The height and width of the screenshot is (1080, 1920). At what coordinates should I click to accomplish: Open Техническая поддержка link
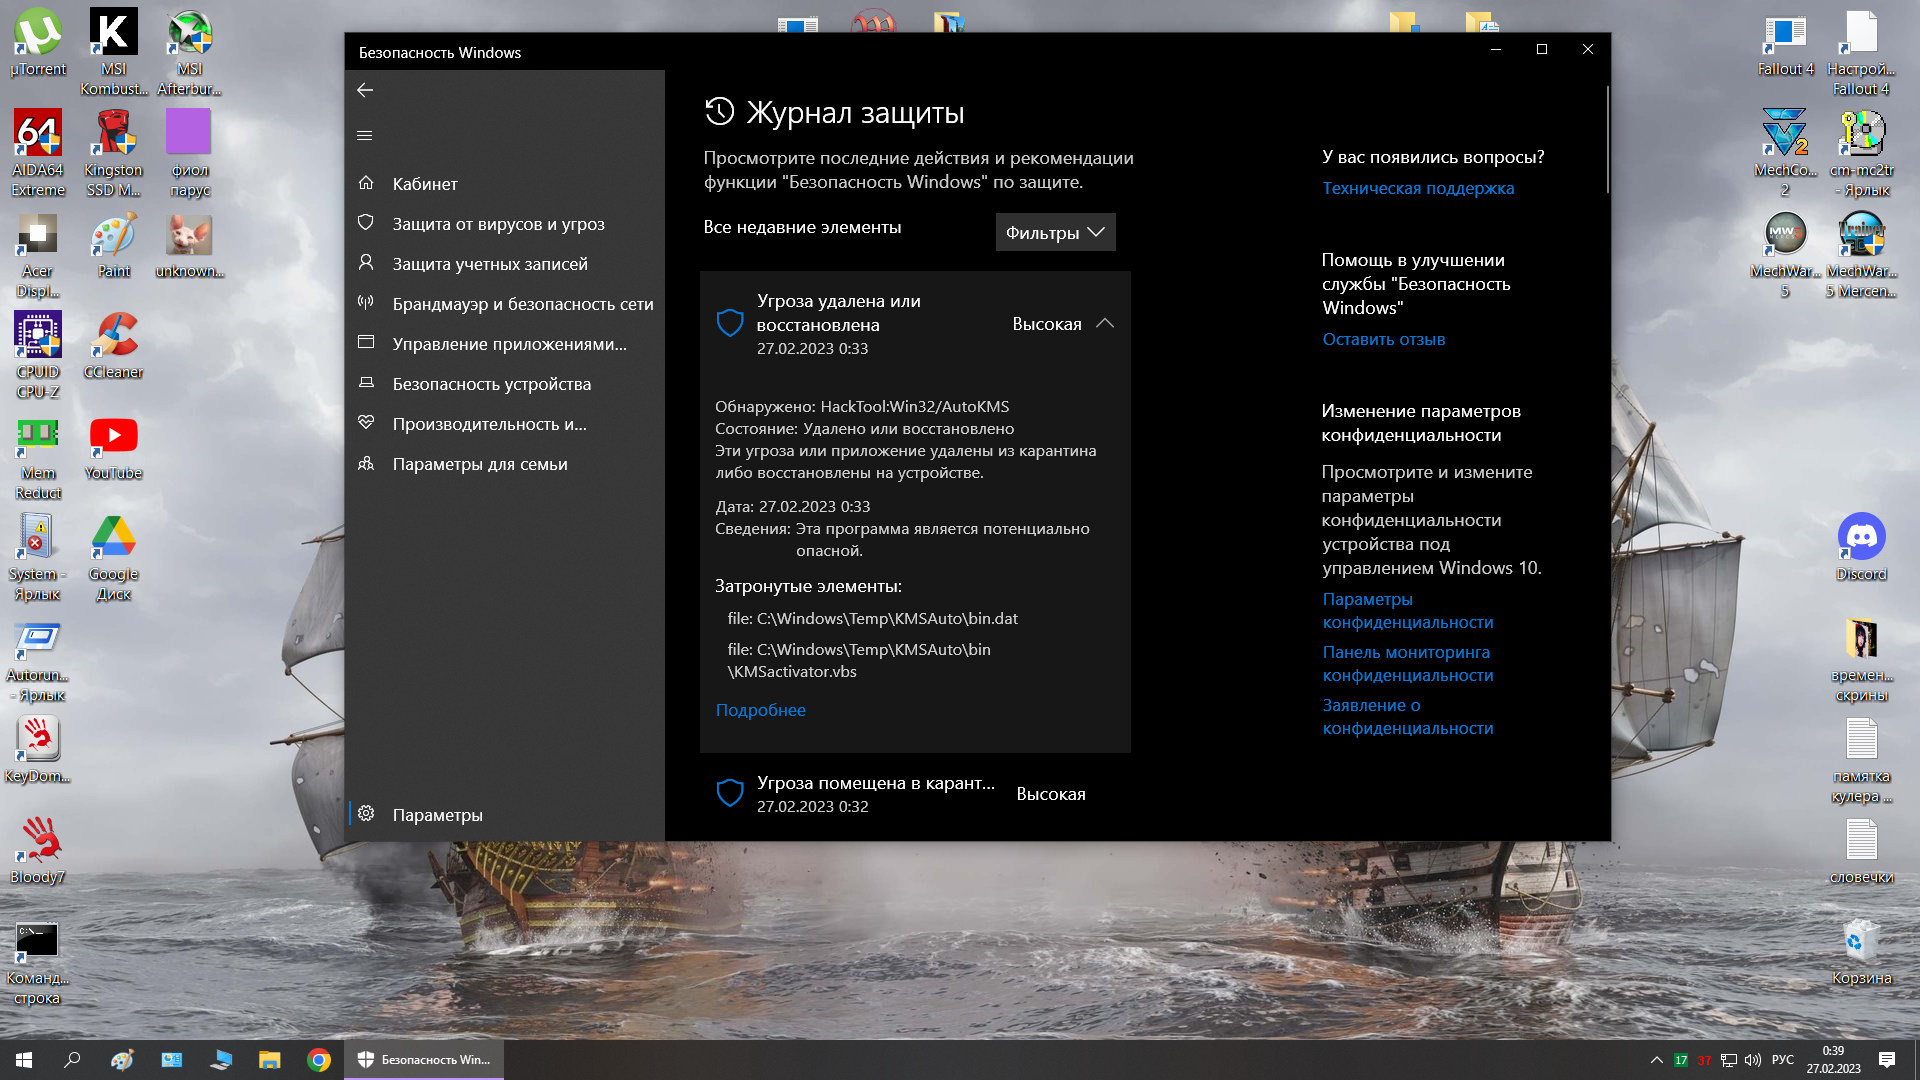coord(1417,188)
